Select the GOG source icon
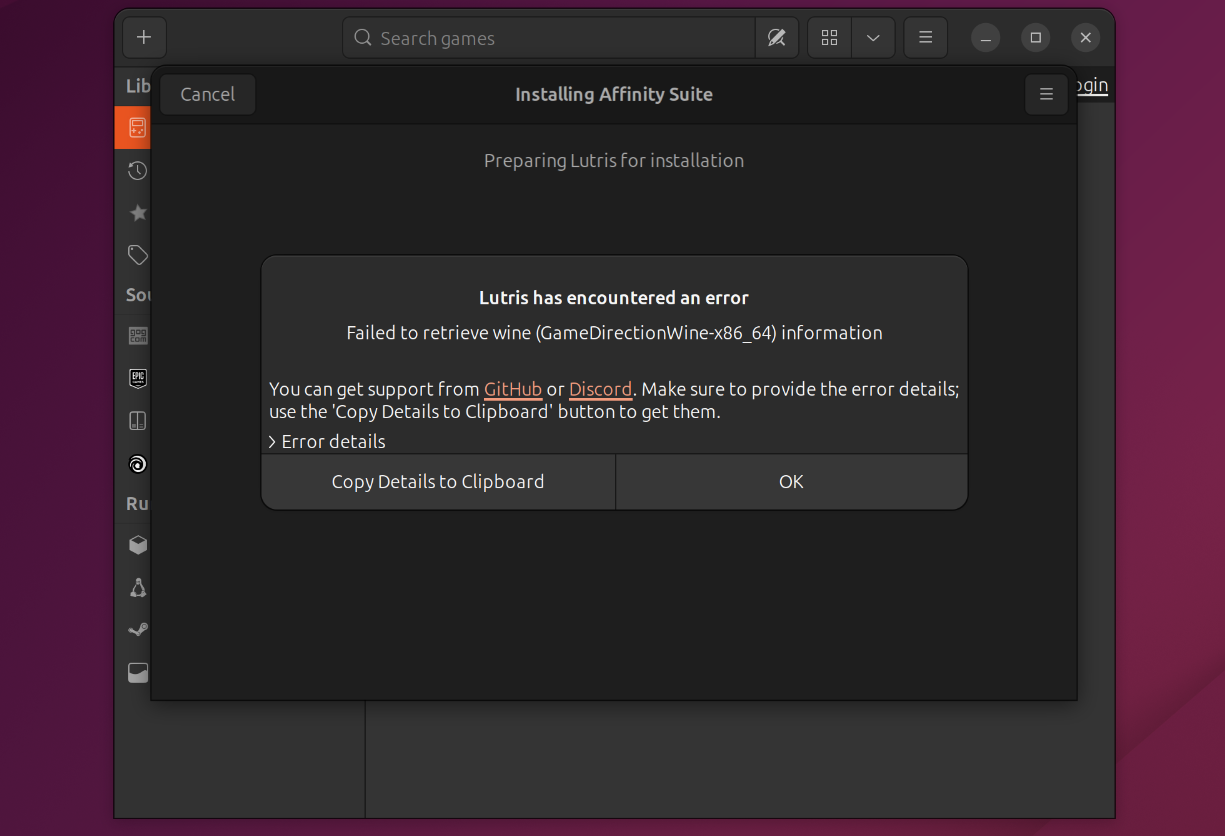Viewport: 1225px width, 836px height. point(138,336)
